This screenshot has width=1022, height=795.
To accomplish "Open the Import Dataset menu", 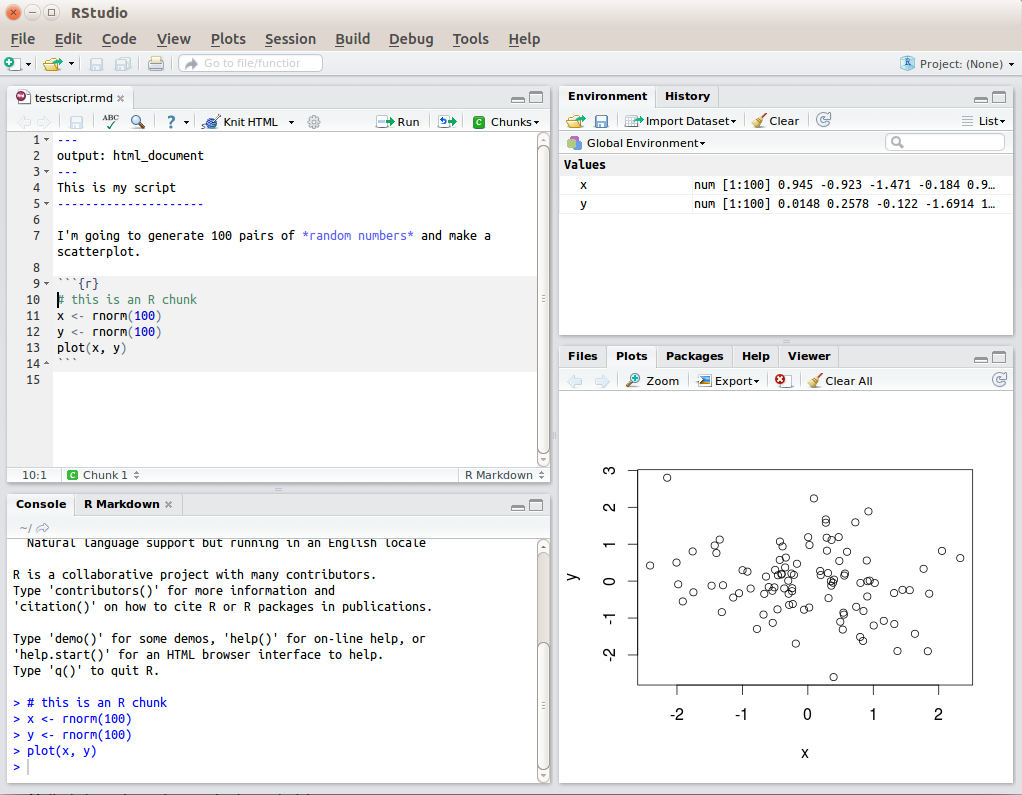I will click(680, 120).
